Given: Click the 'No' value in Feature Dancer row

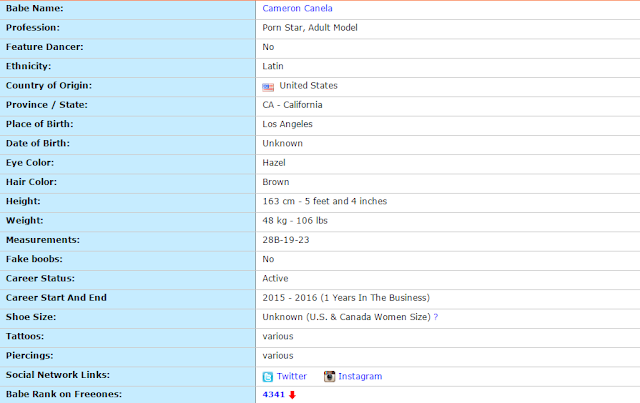Looking at the screenshot, I should click(268, 47).
